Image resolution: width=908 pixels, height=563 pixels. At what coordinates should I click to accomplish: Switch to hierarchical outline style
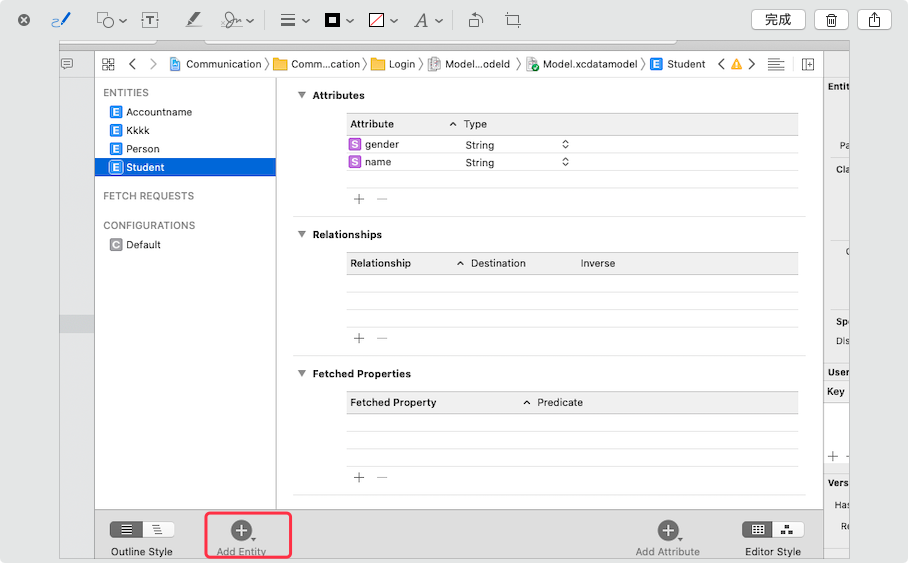click(x=158, y=529)
